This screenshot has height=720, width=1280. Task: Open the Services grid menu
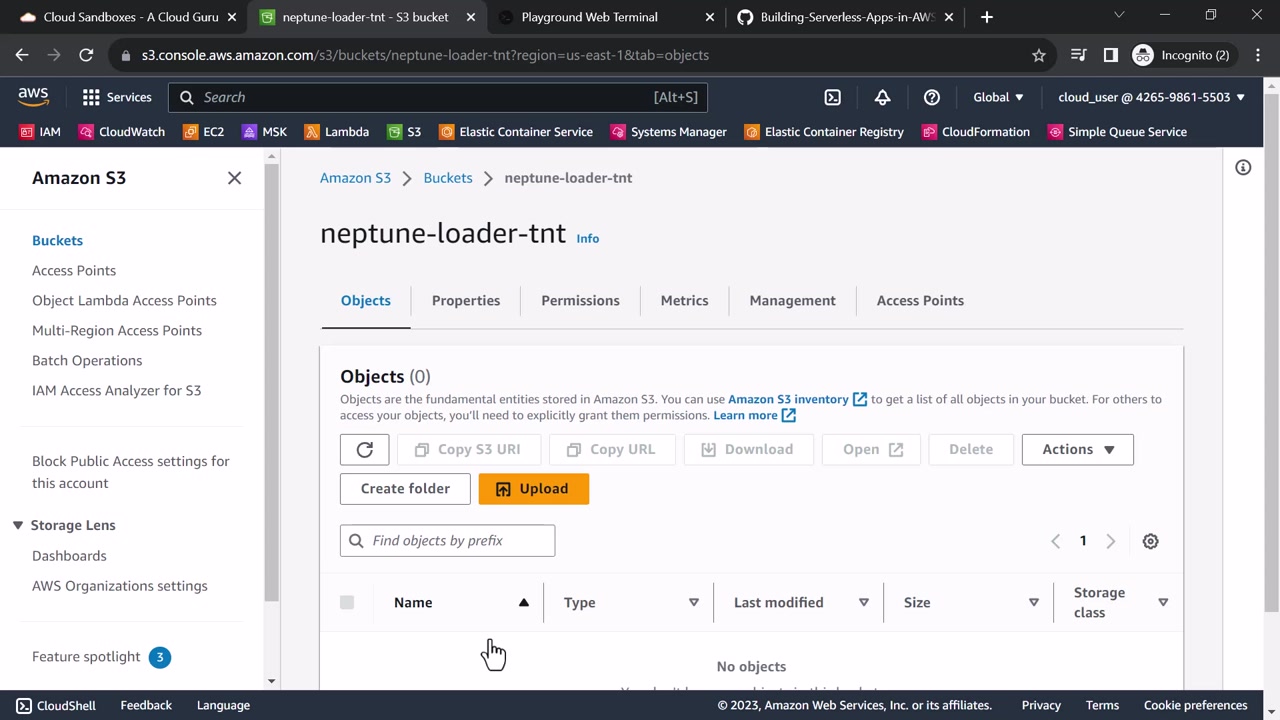pos(91,97)
